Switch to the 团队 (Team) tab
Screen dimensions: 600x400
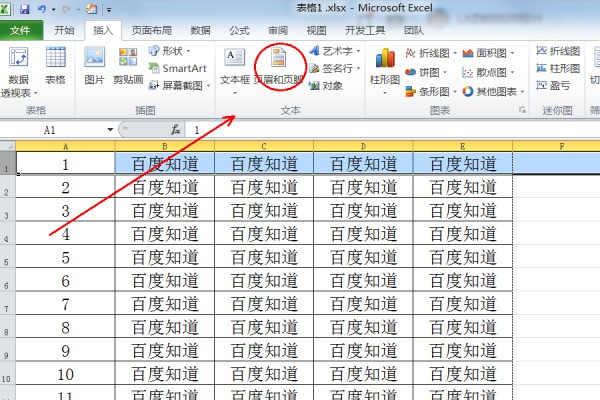tap(414, 30)
